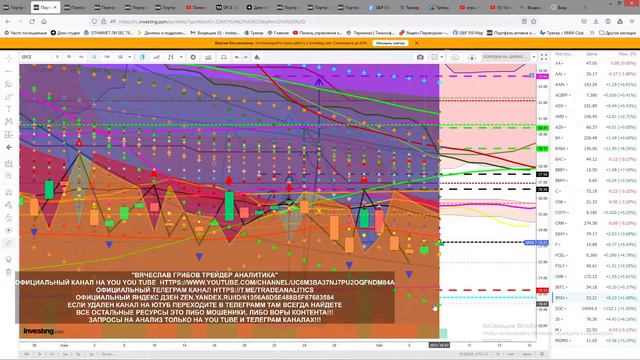Open the Другие закладки bookmarks folder

tap(618, 33)
